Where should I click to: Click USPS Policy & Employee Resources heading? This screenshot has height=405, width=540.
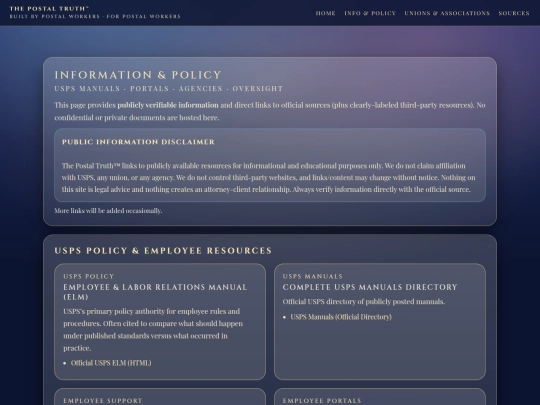[x=163, y=250]
